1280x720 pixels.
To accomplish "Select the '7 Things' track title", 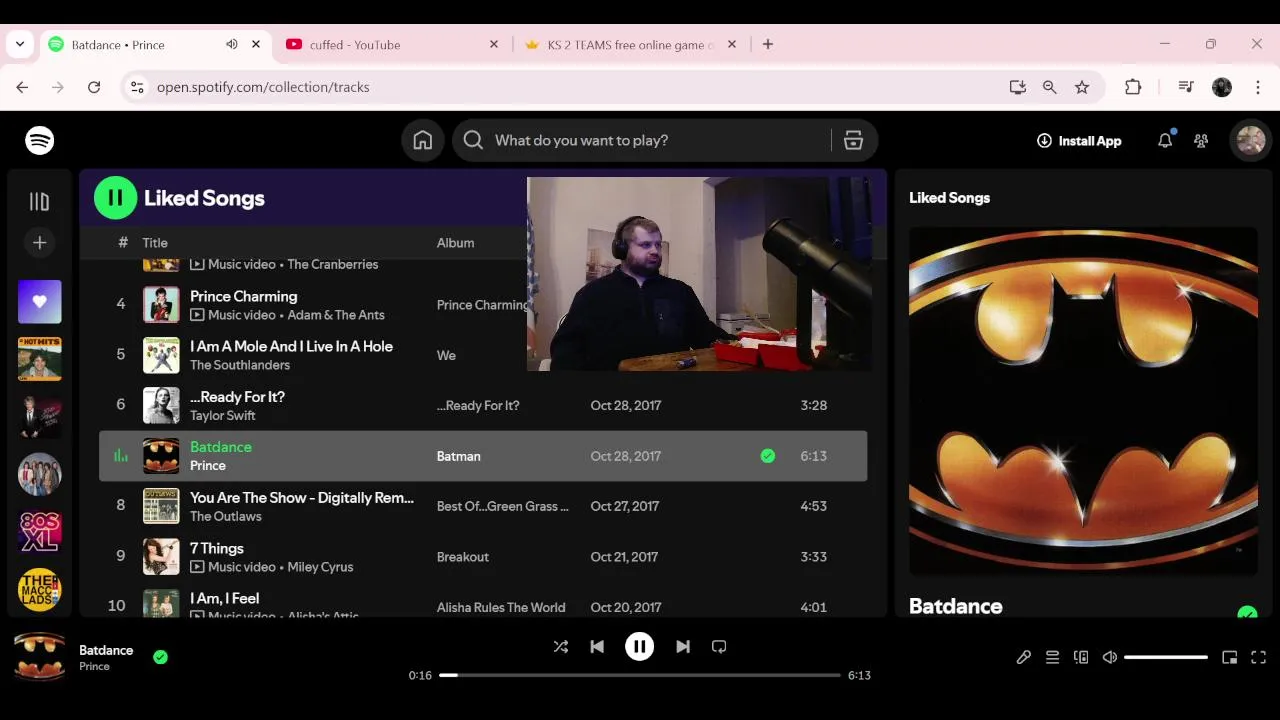I will click(x=217, y=548).
